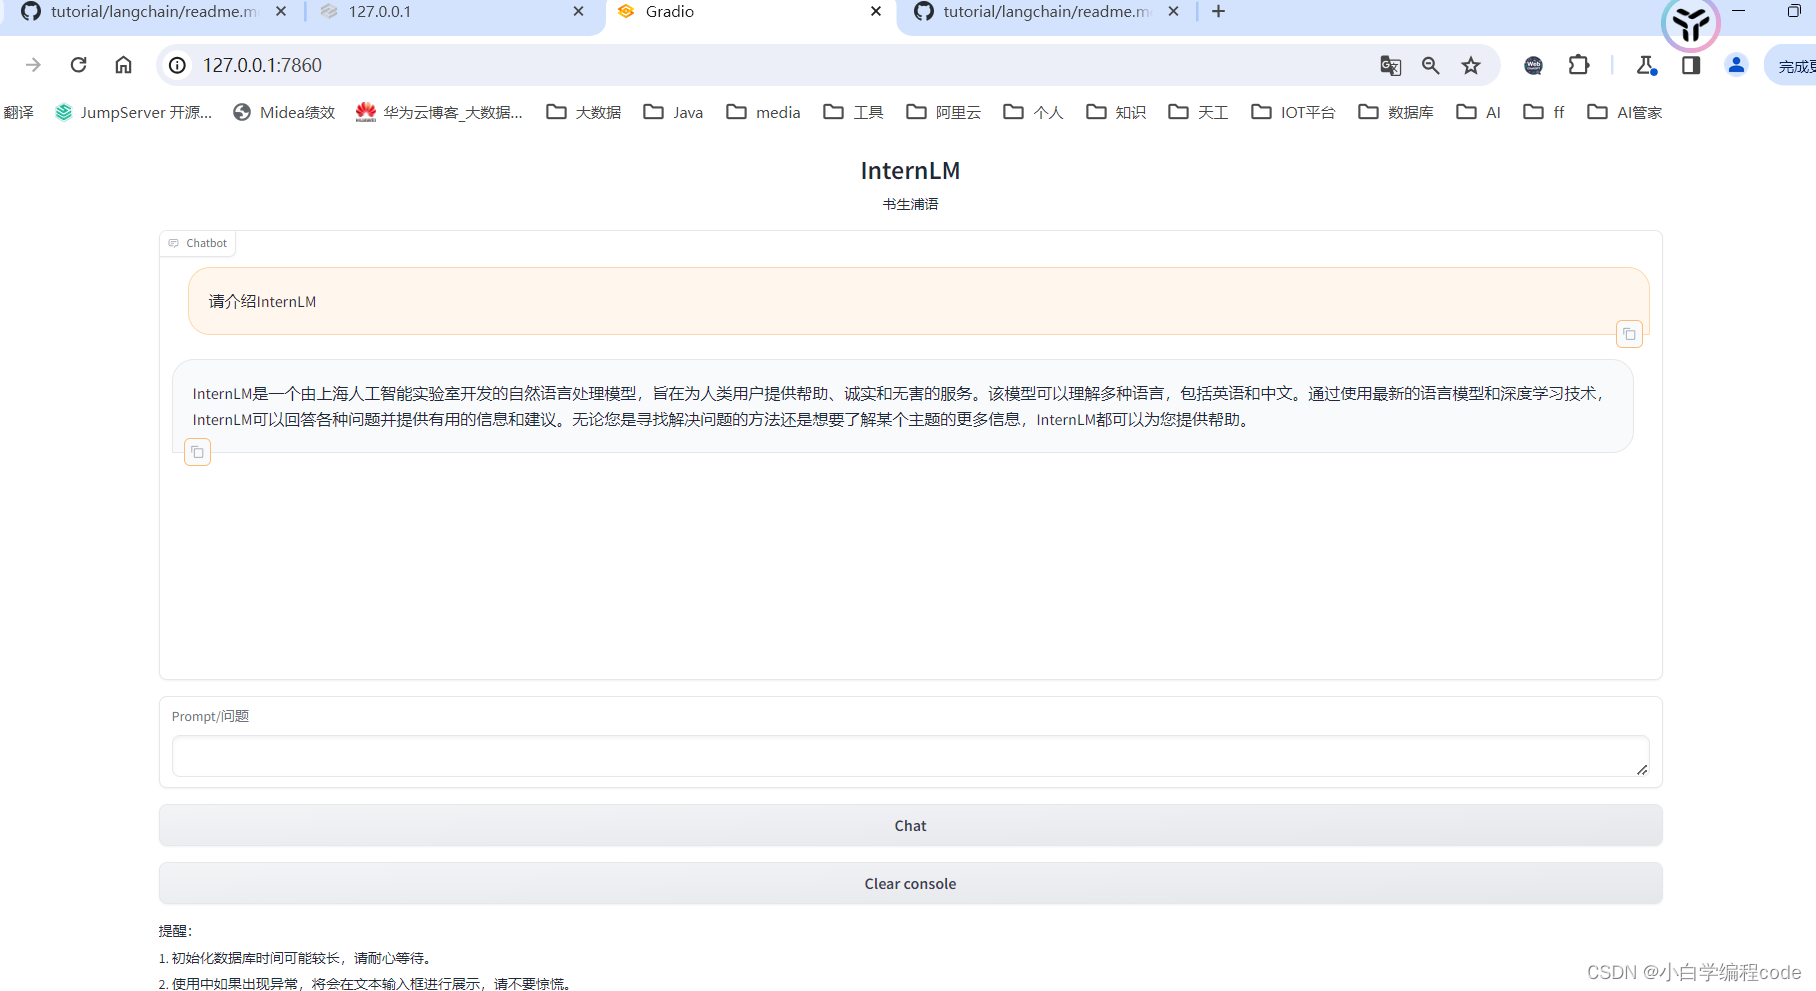This screenshot has height=991, width=1816.
Task: Open the 个人 bookmark folder
Action: point(1034,112)
